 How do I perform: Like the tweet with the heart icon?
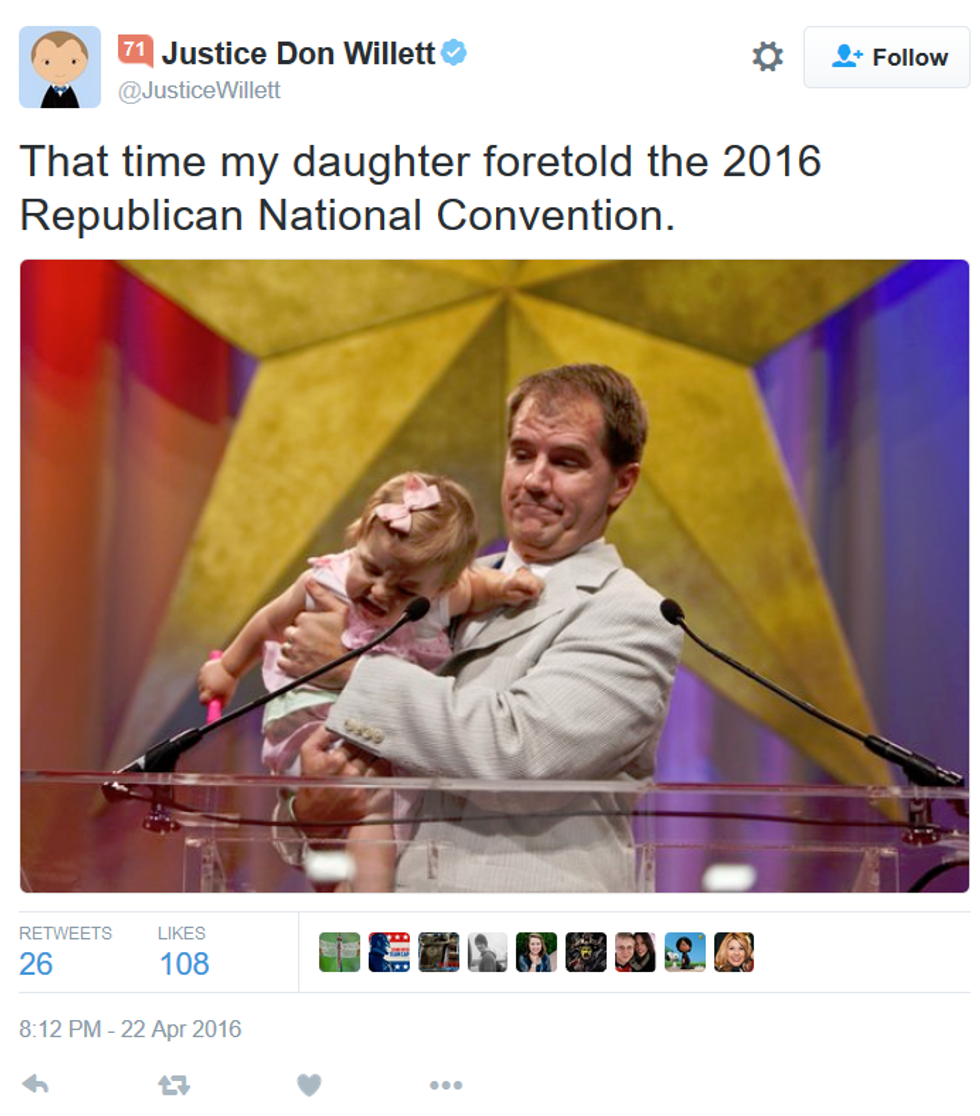[x=309, y=1085]
